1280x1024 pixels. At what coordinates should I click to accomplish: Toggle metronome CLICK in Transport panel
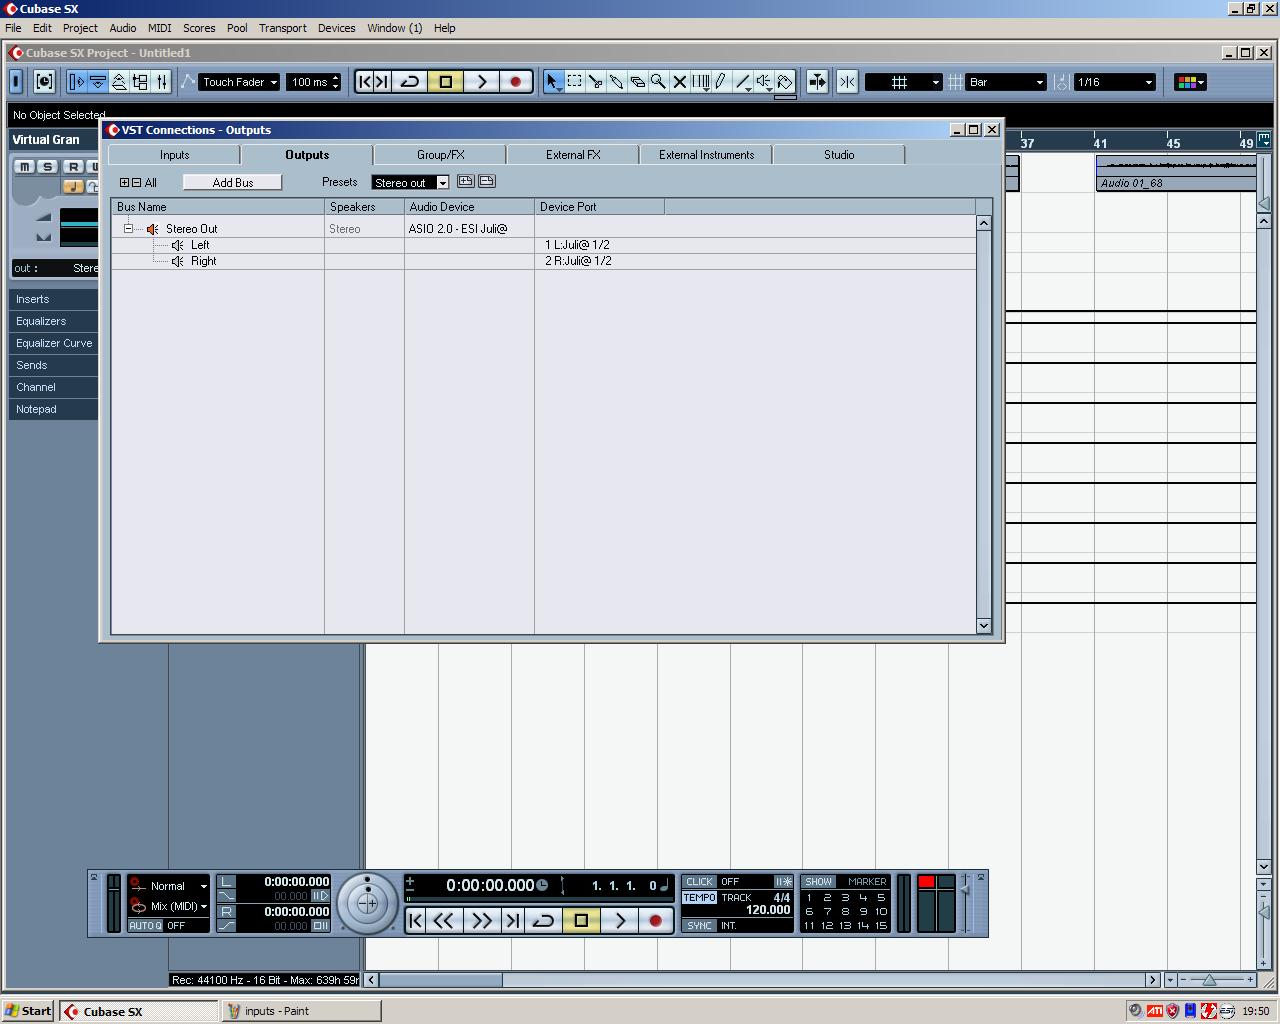[x=699, y=882]
